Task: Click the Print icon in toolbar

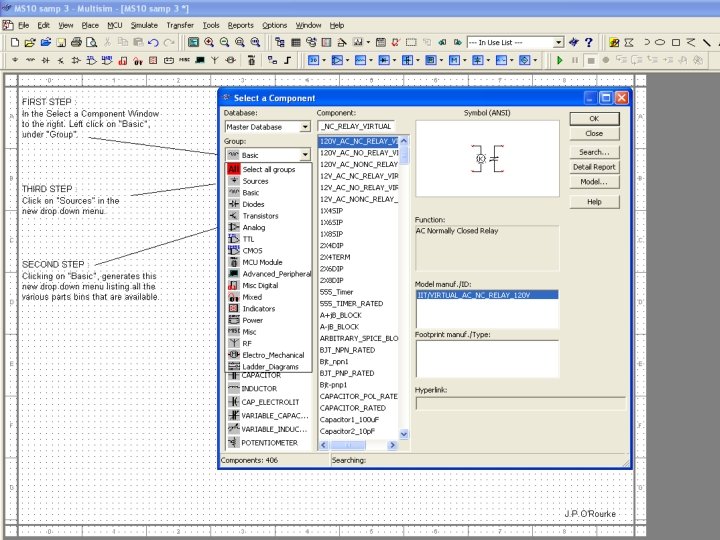Action: [x=76, y=43]
